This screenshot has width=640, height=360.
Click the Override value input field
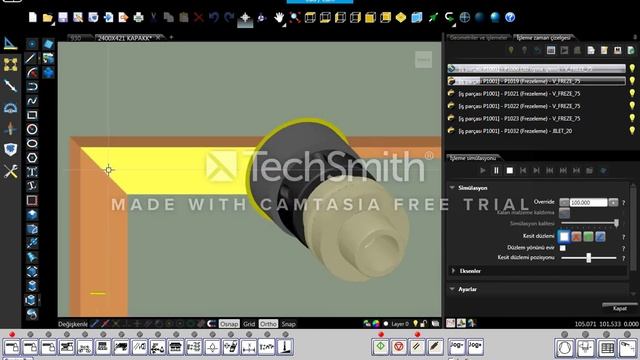pos(589,202)
